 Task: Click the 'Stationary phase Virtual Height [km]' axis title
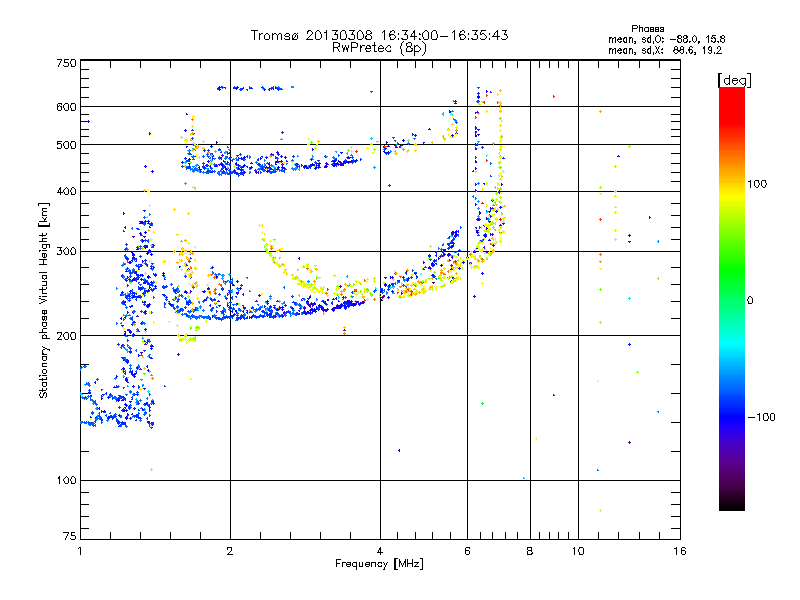click(43, 300)
